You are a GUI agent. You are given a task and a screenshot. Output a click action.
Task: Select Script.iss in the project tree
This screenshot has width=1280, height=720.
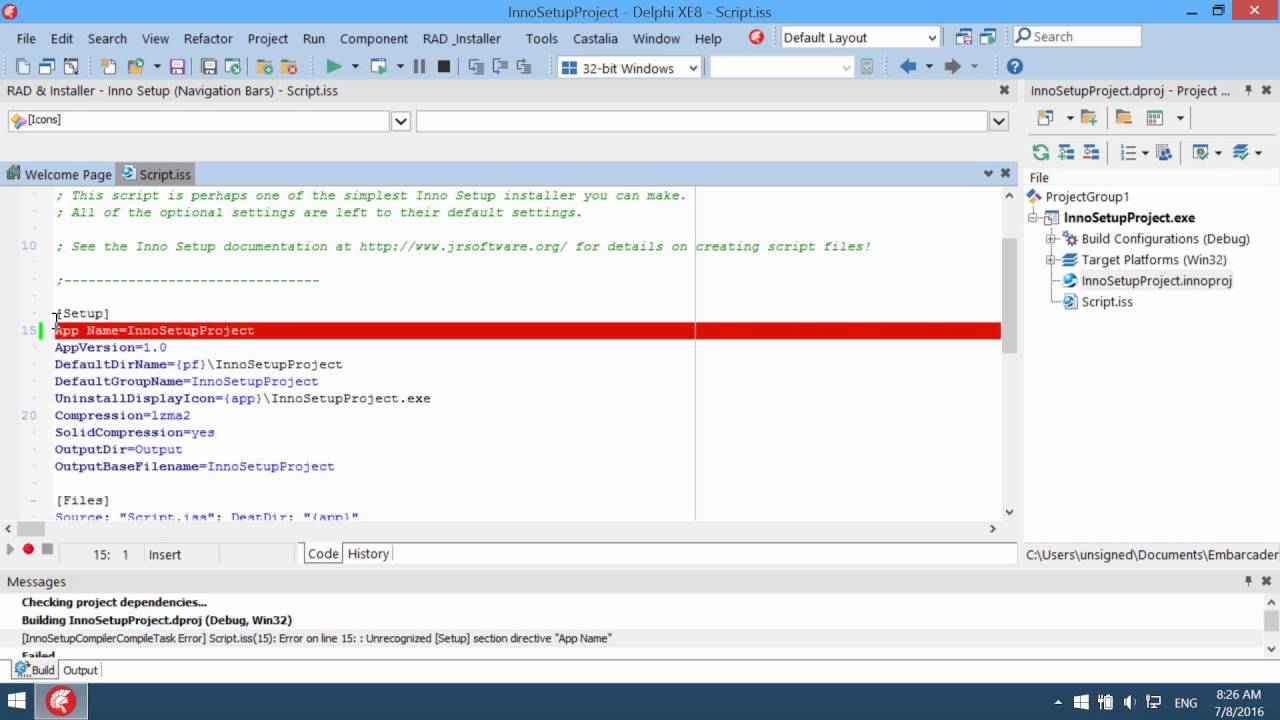(x=1107, y=302)
